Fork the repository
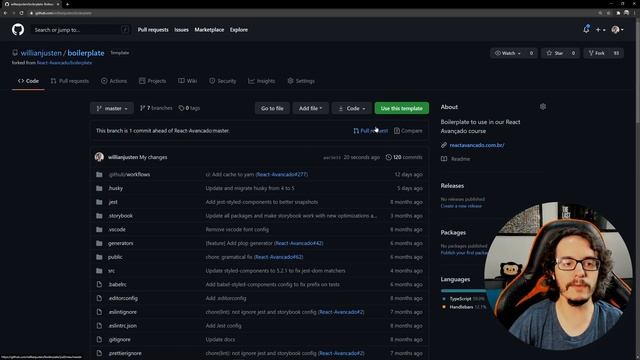This screenshot has width=640, height=360. (596, 53)
